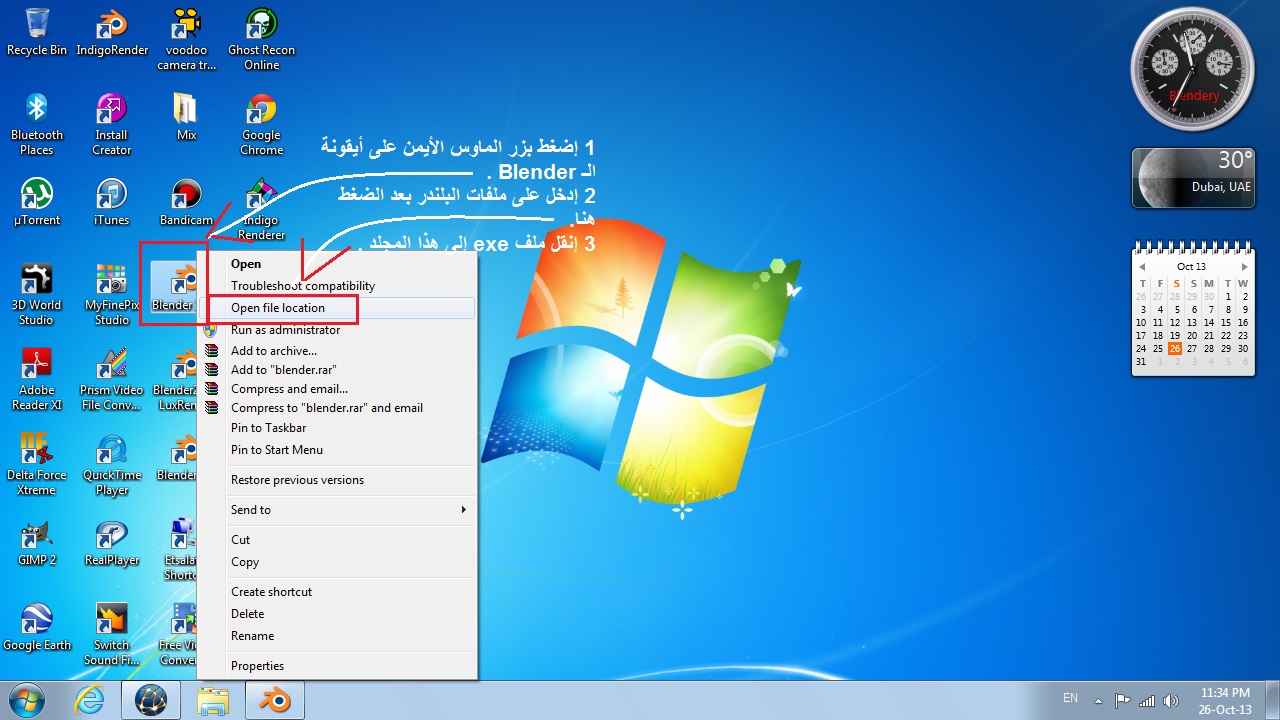Choose Create shortcut
The width and height of the screenshot is (1280, 720).
338,592
